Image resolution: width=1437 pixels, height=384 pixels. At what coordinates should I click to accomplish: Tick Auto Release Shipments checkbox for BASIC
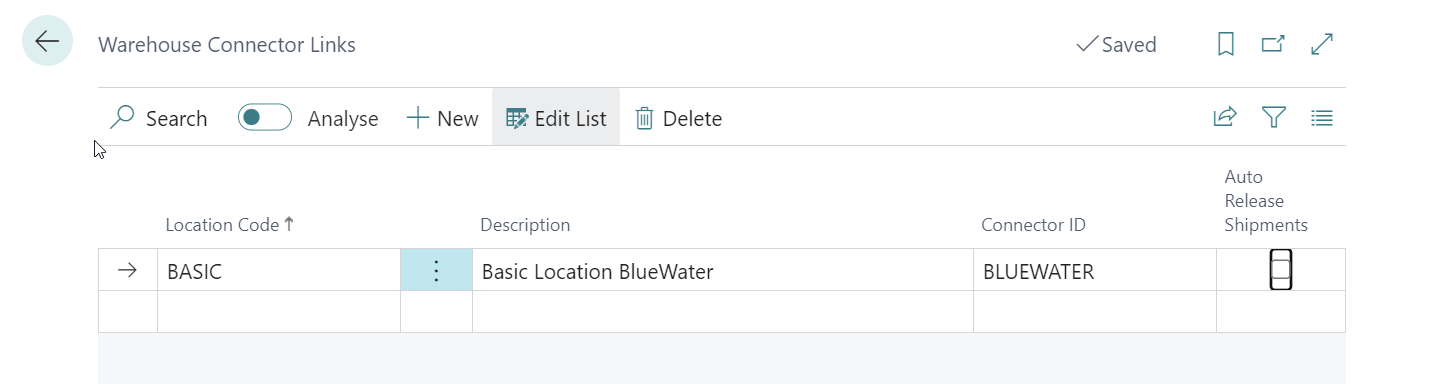[1281, 270]
